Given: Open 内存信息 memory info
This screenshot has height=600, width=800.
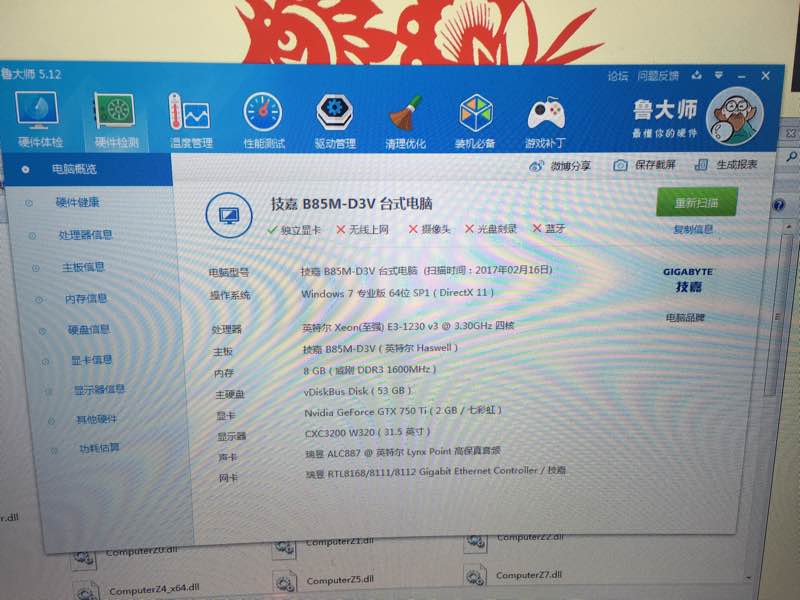Looking at the screenshot, I should pos(86,298).
